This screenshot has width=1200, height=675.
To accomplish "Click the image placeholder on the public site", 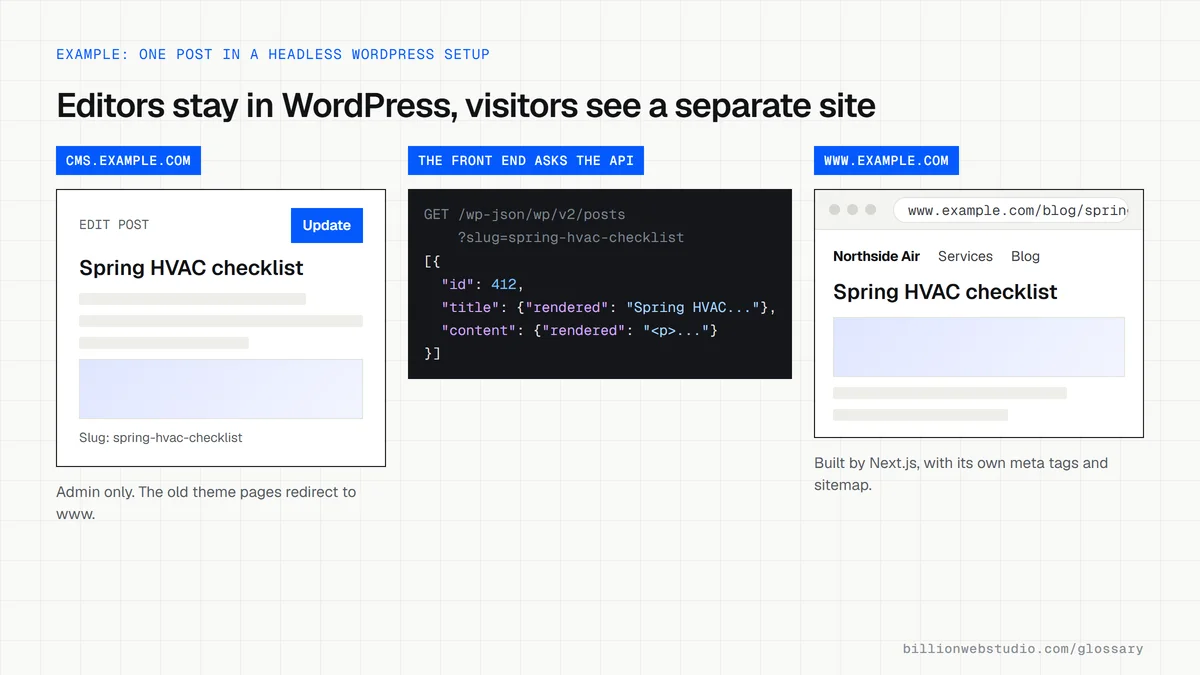I will (979, 347).
